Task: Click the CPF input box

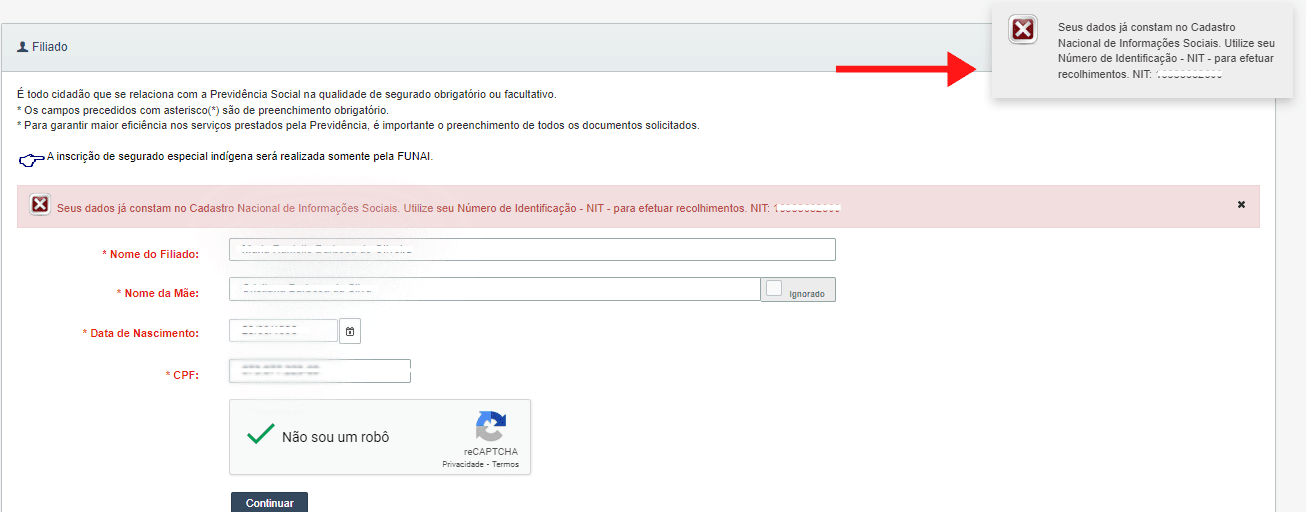Action: coord(319,371)
